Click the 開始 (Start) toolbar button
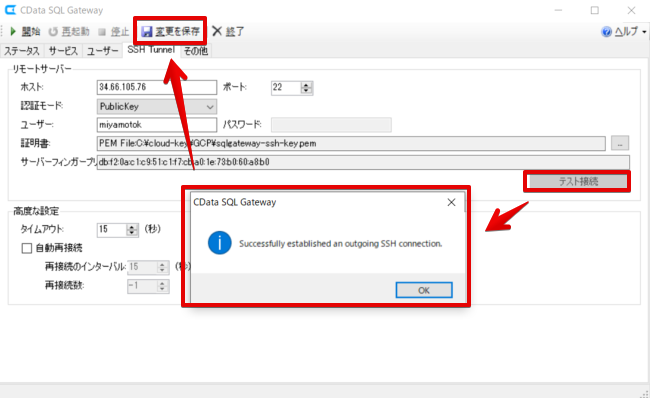The image size is (650, 398). (x=25, y=32)
